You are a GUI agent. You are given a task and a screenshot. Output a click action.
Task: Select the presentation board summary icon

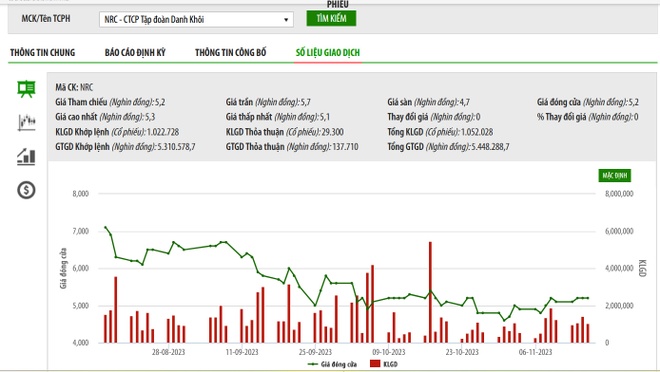coord(26,89)
